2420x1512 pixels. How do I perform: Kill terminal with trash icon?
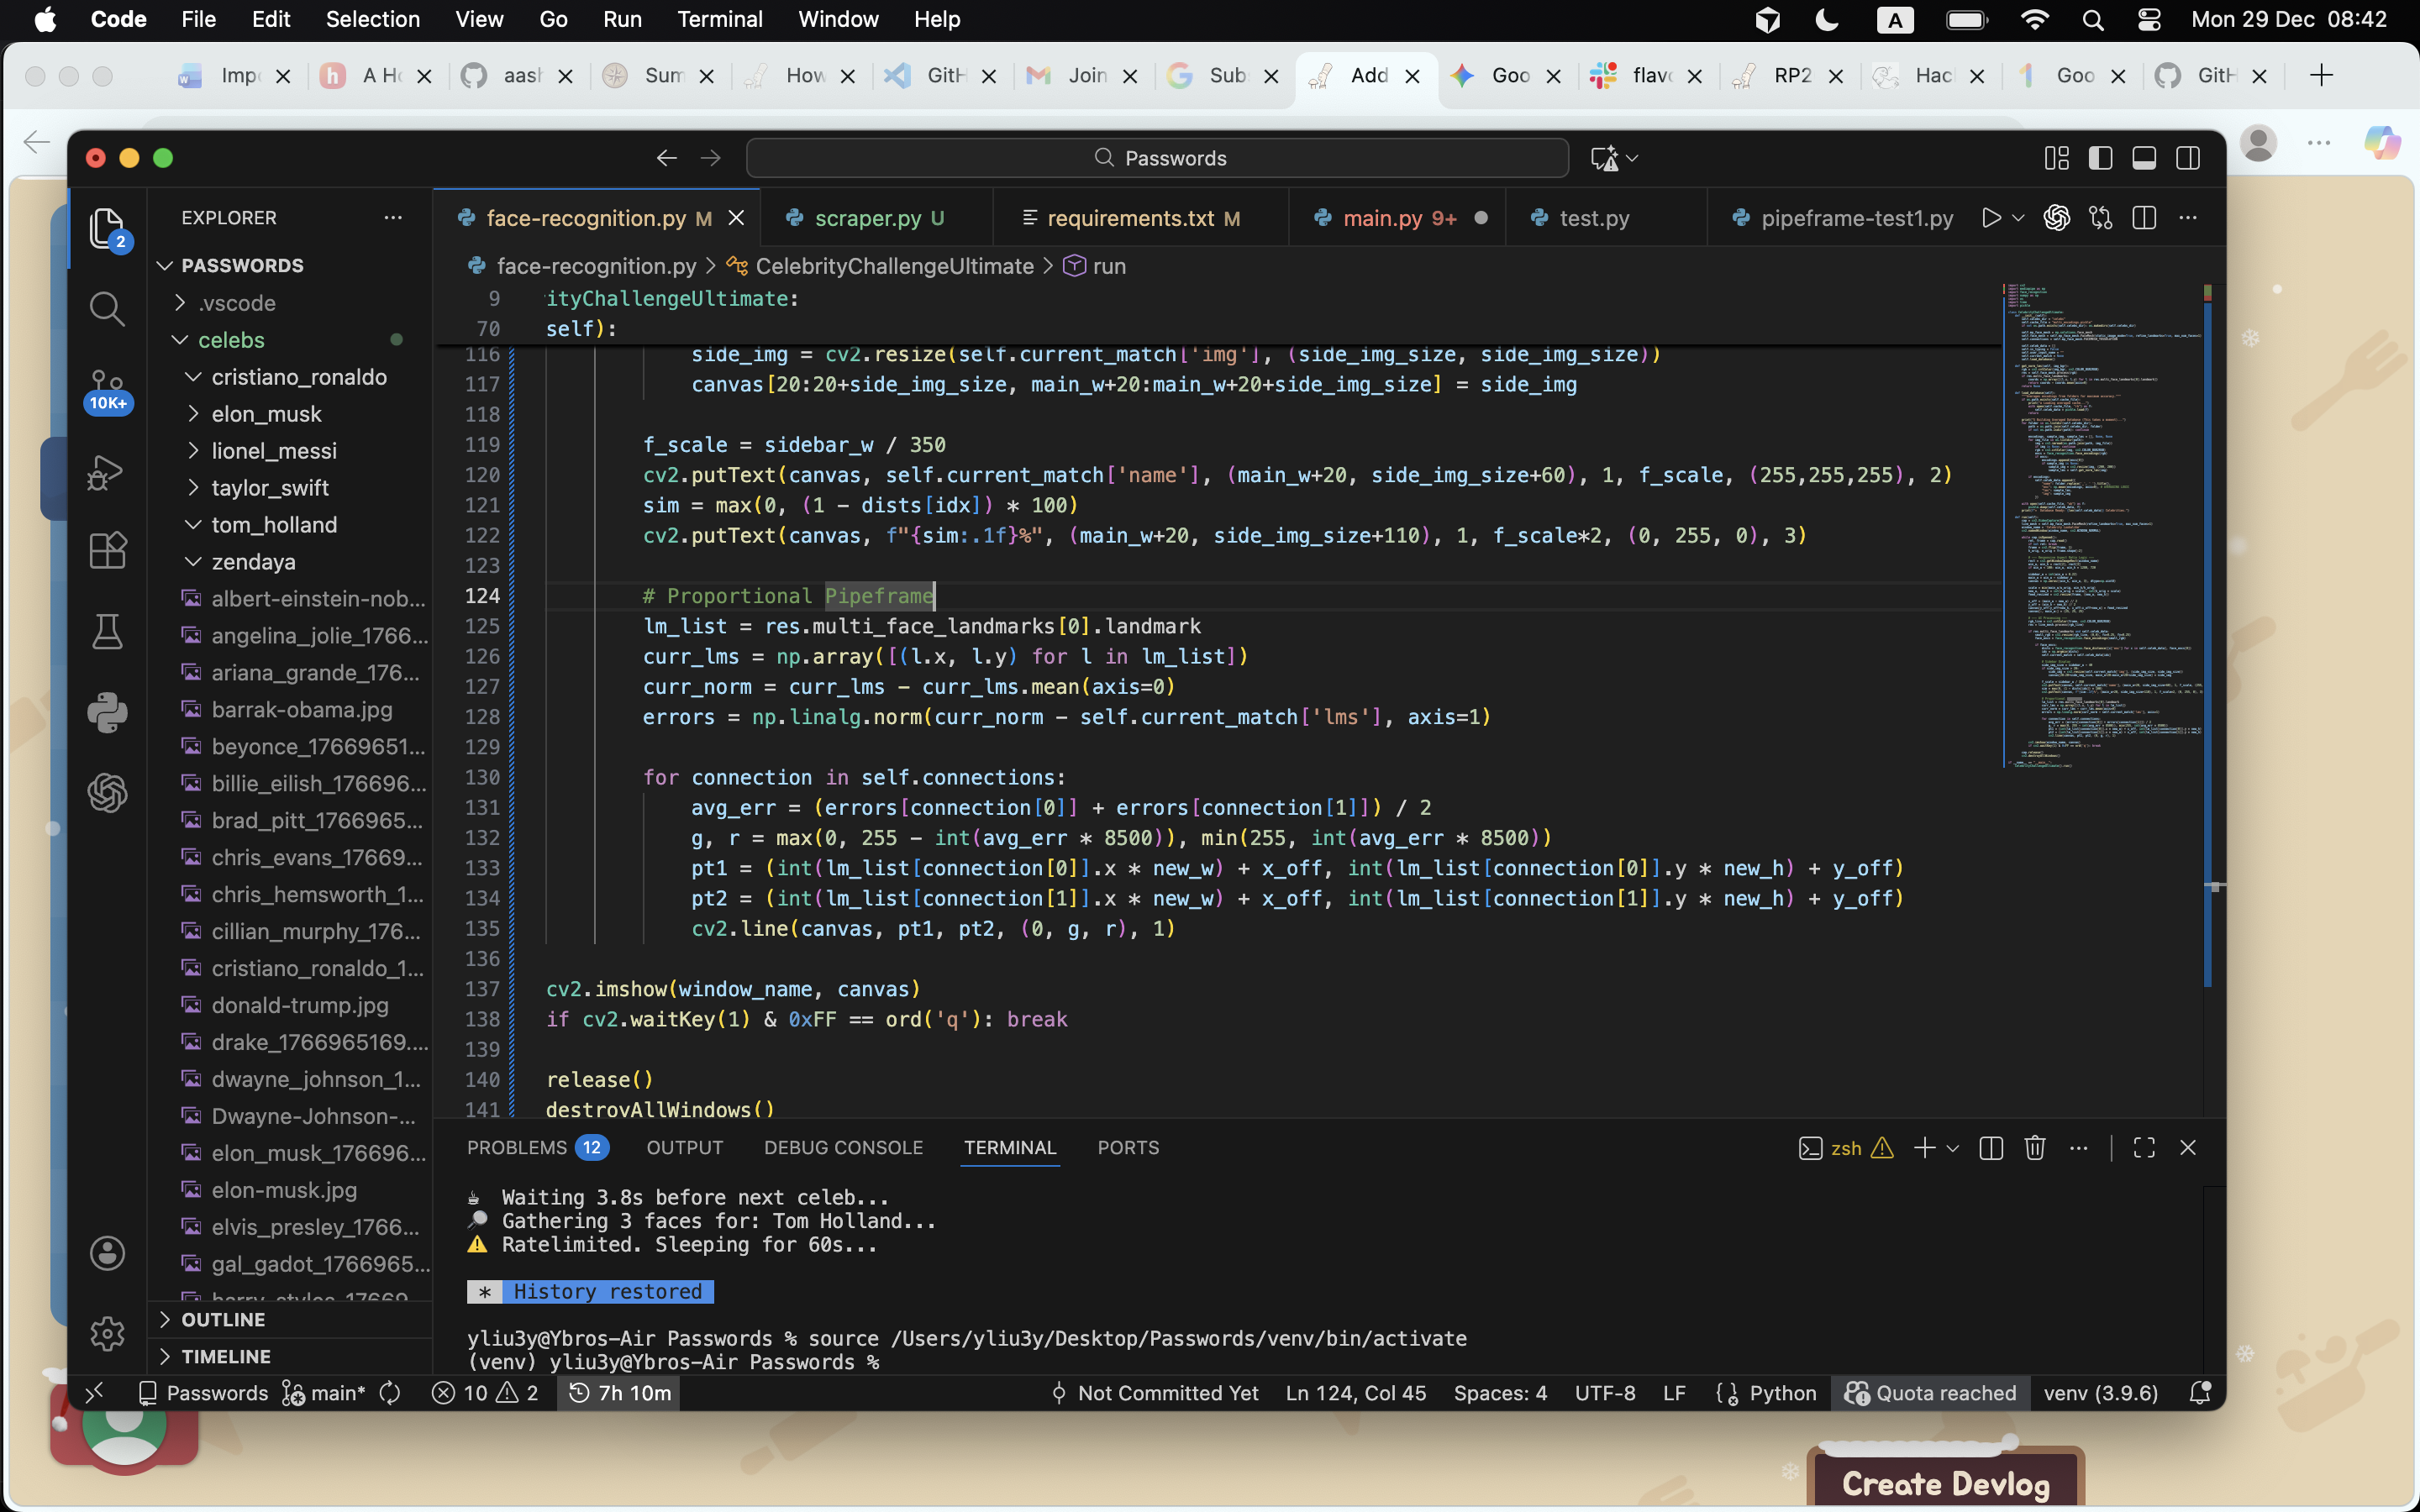pyautogui.click(x=2034, y=1148)
